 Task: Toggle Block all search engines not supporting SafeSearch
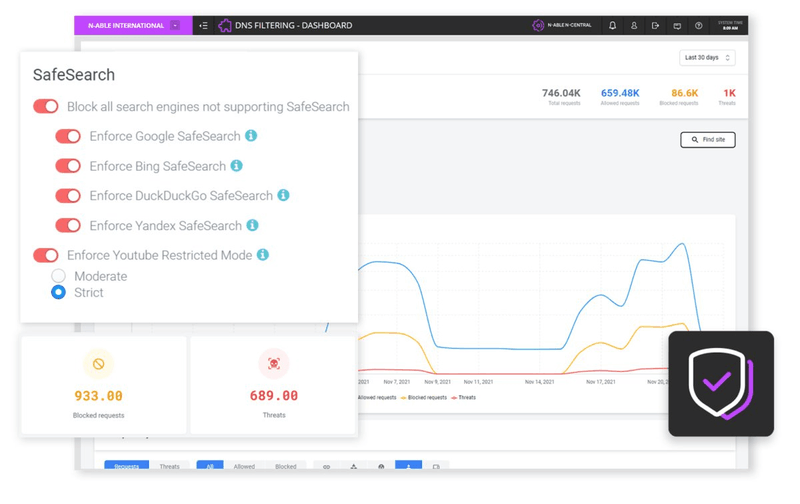[x=46, y=107]
